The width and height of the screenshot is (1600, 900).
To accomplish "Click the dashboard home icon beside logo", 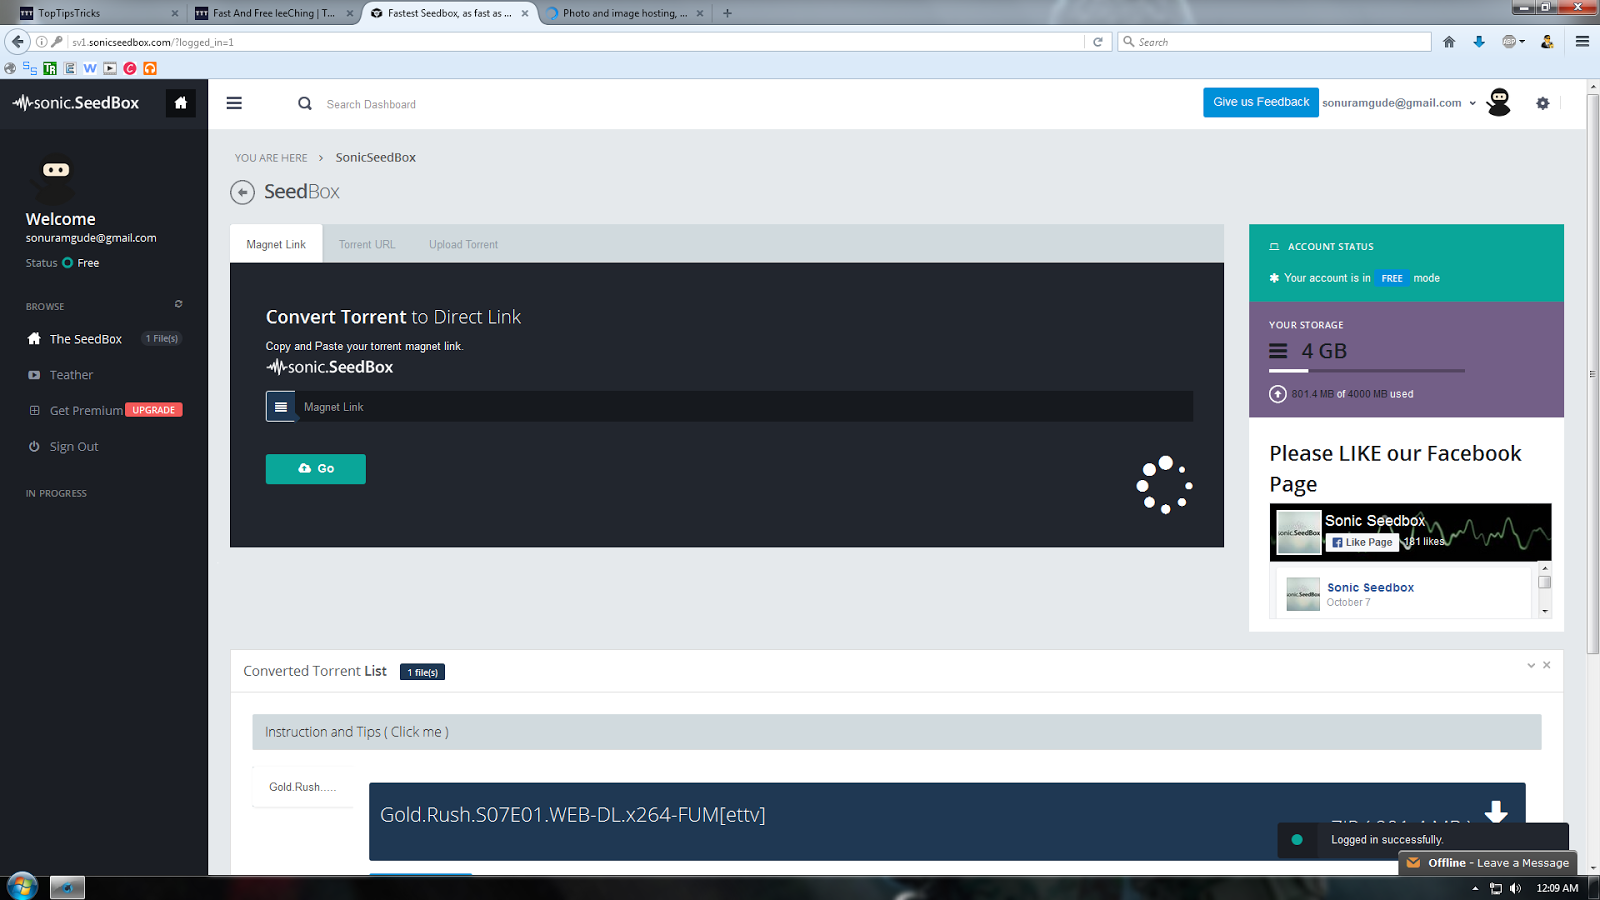I will pos(181,103).
